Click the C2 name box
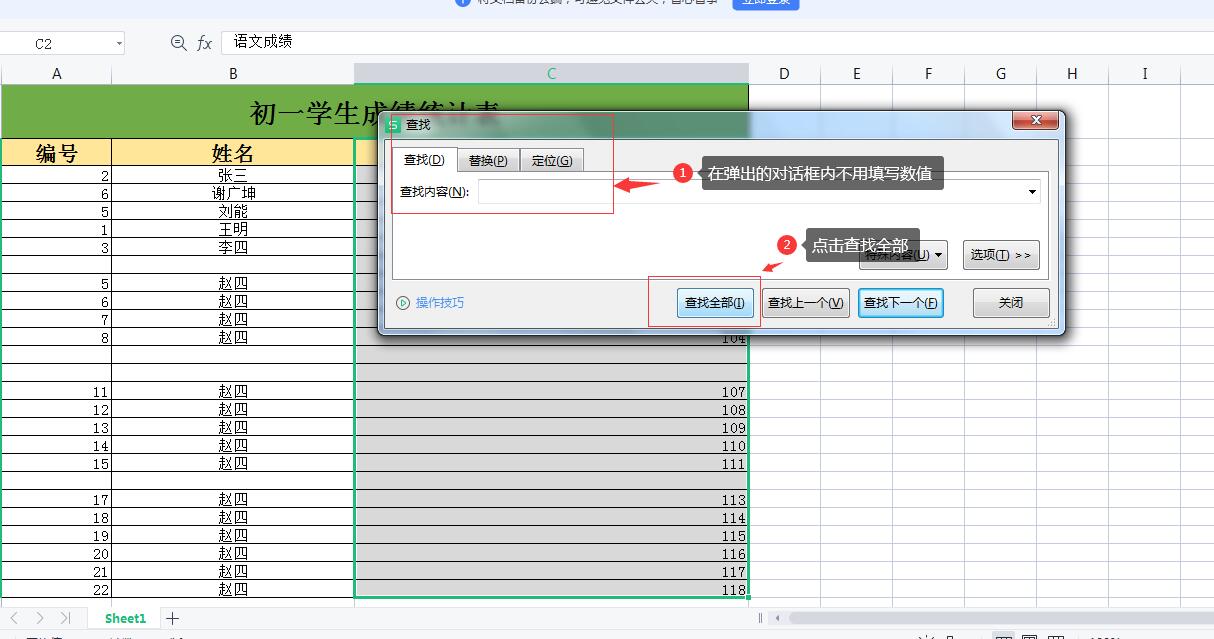The height and width of the screenshot is (639, 1214). tap(56, 43)
